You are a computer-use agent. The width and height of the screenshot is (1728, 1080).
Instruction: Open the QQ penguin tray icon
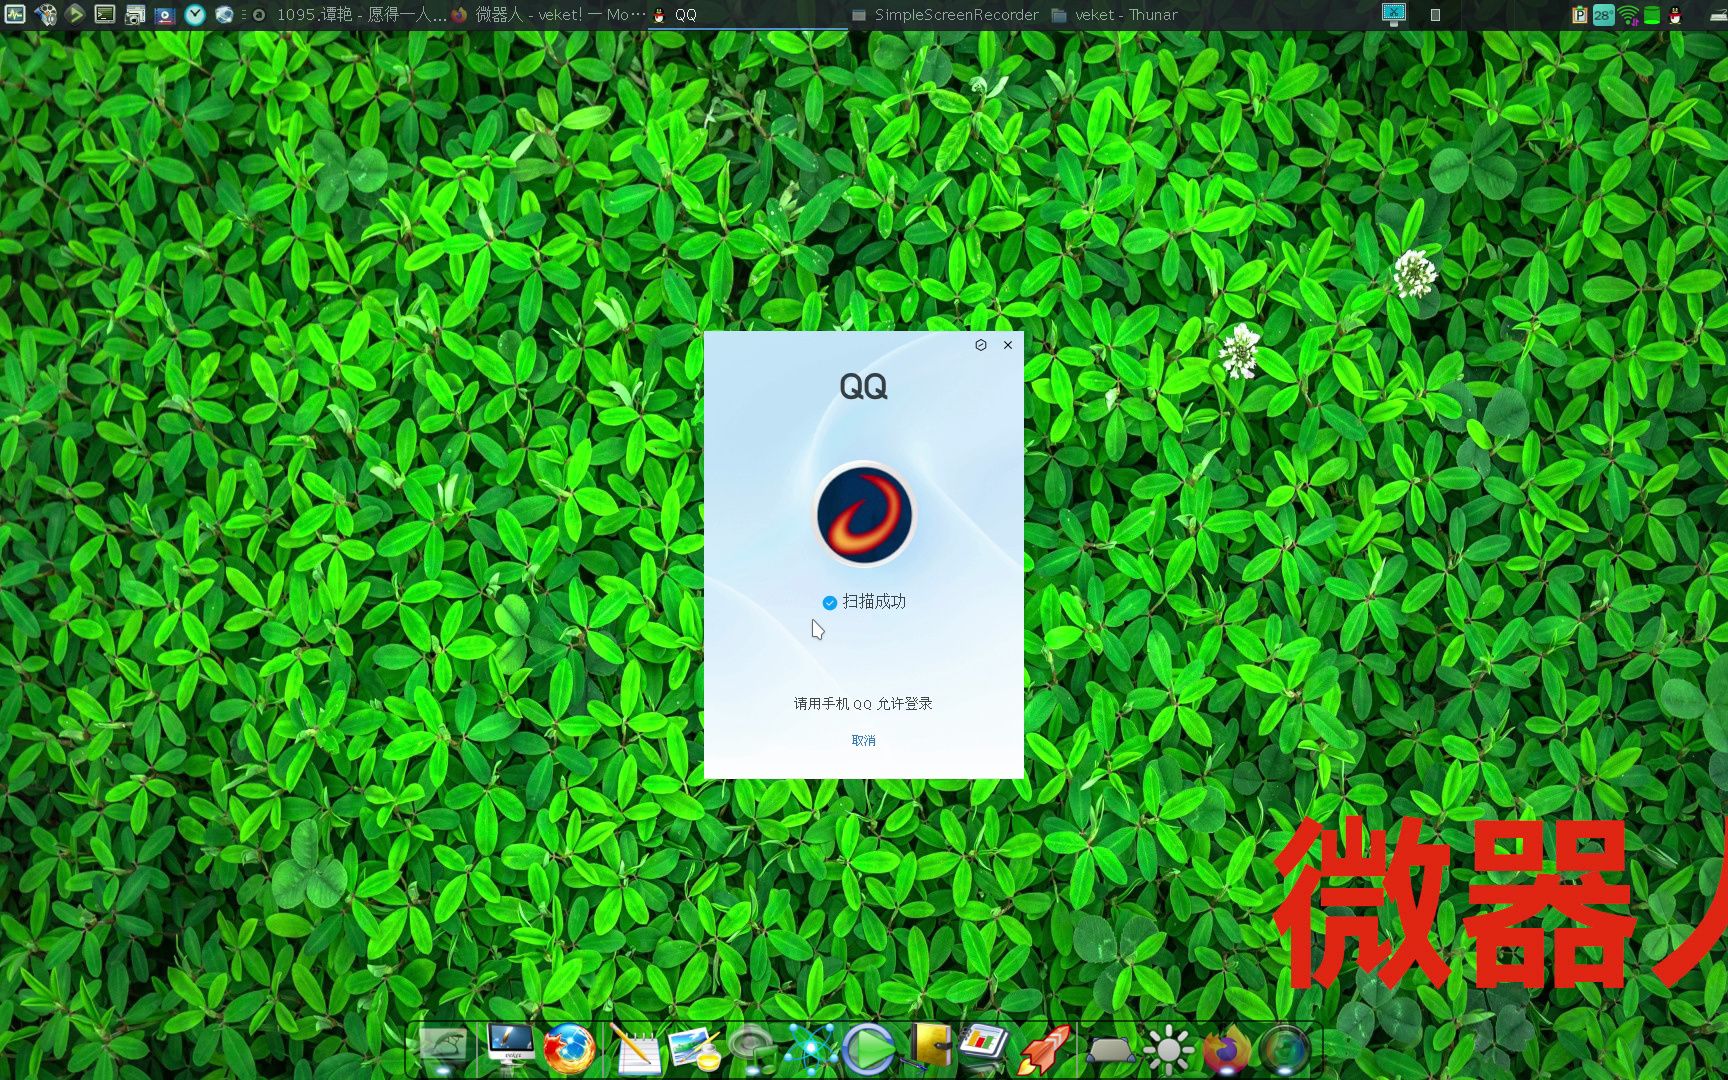1675,15
